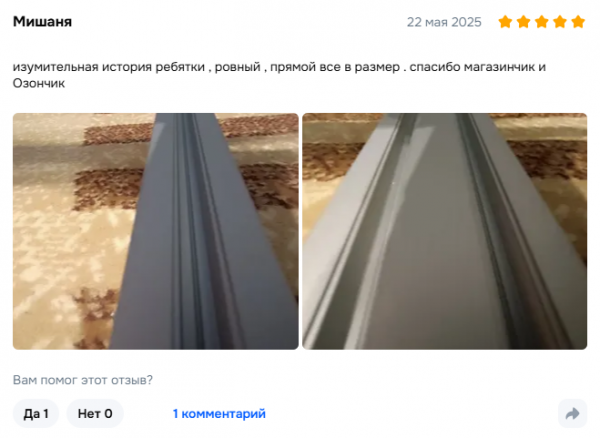Click the fifth rating star

coord(578,22)
